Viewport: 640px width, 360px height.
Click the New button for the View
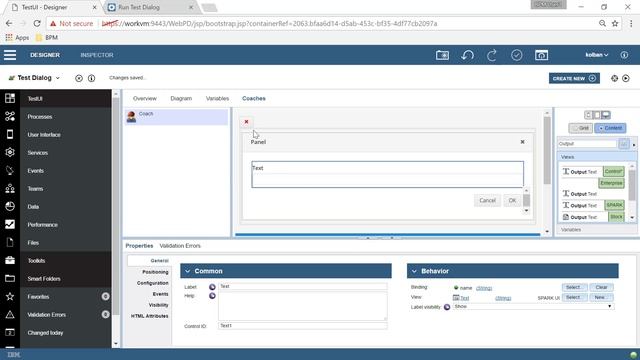click(x=600, y=297)
